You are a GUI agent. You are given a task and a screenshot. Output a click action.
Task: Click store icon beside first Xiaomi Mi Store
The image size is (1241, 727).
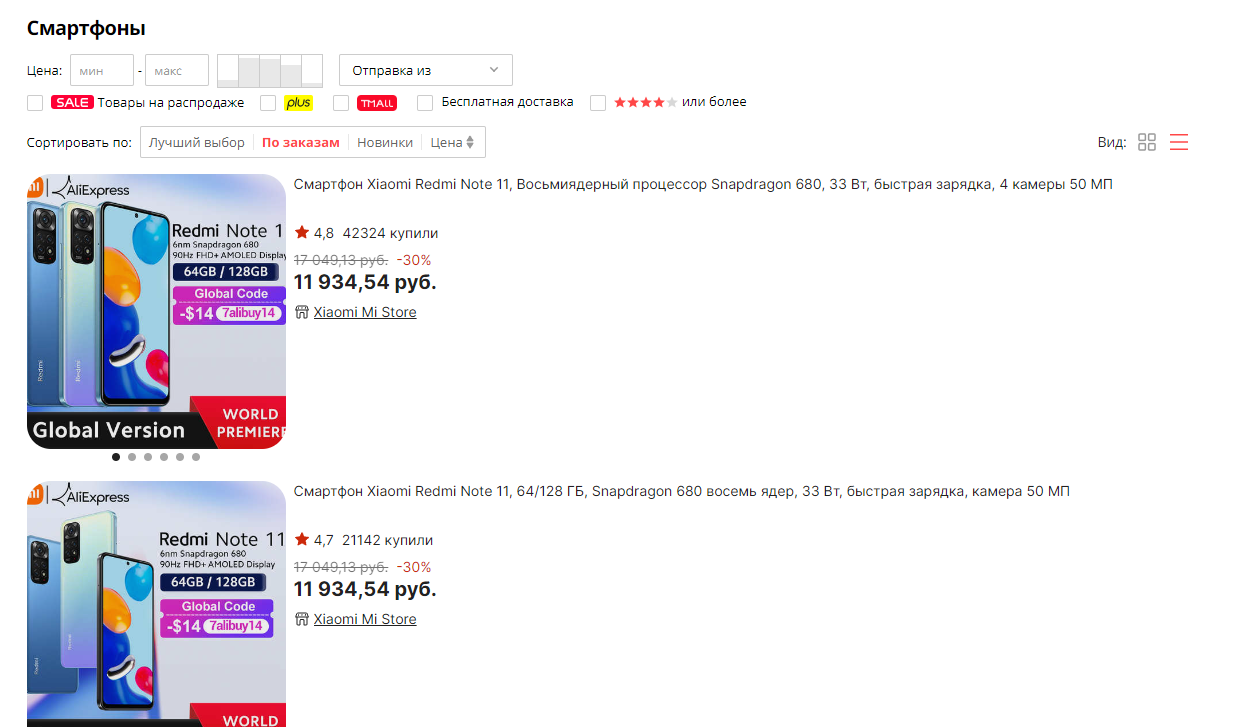point(302,312)
